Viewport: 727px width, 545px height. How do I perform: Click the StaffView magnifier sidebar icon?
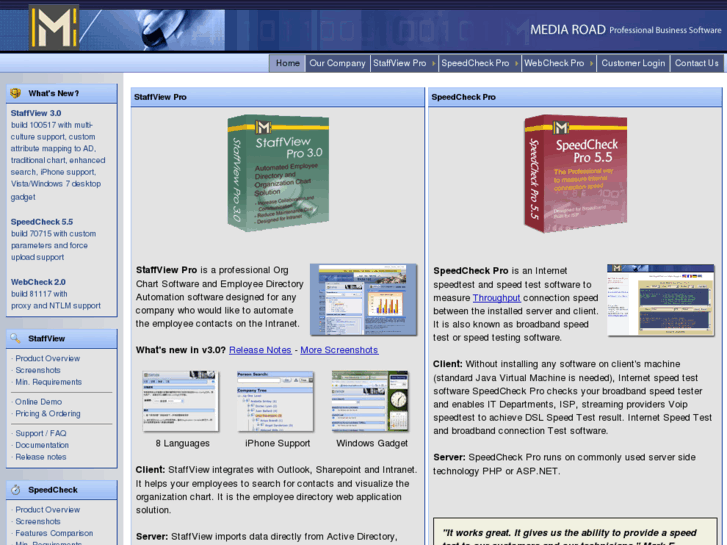click(16, 338)
